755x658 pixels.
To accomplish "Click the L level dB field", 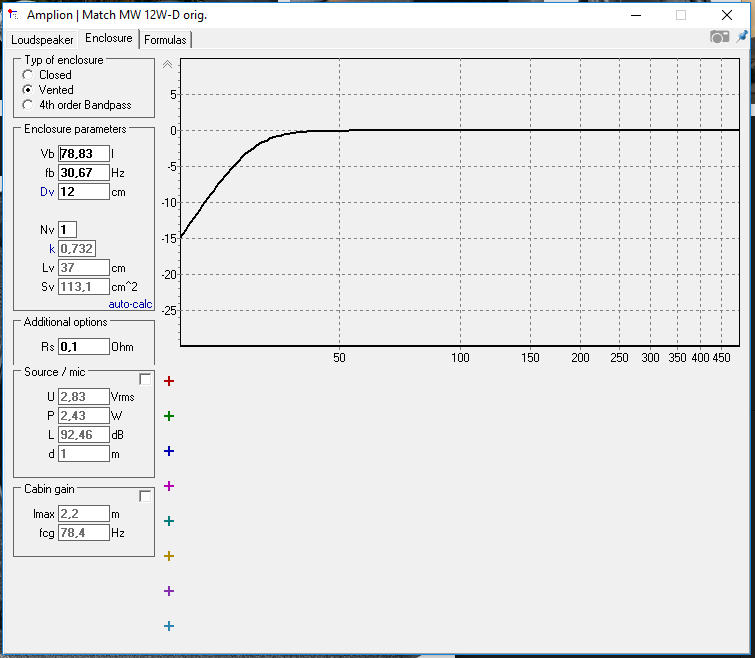I will (84, 435).
